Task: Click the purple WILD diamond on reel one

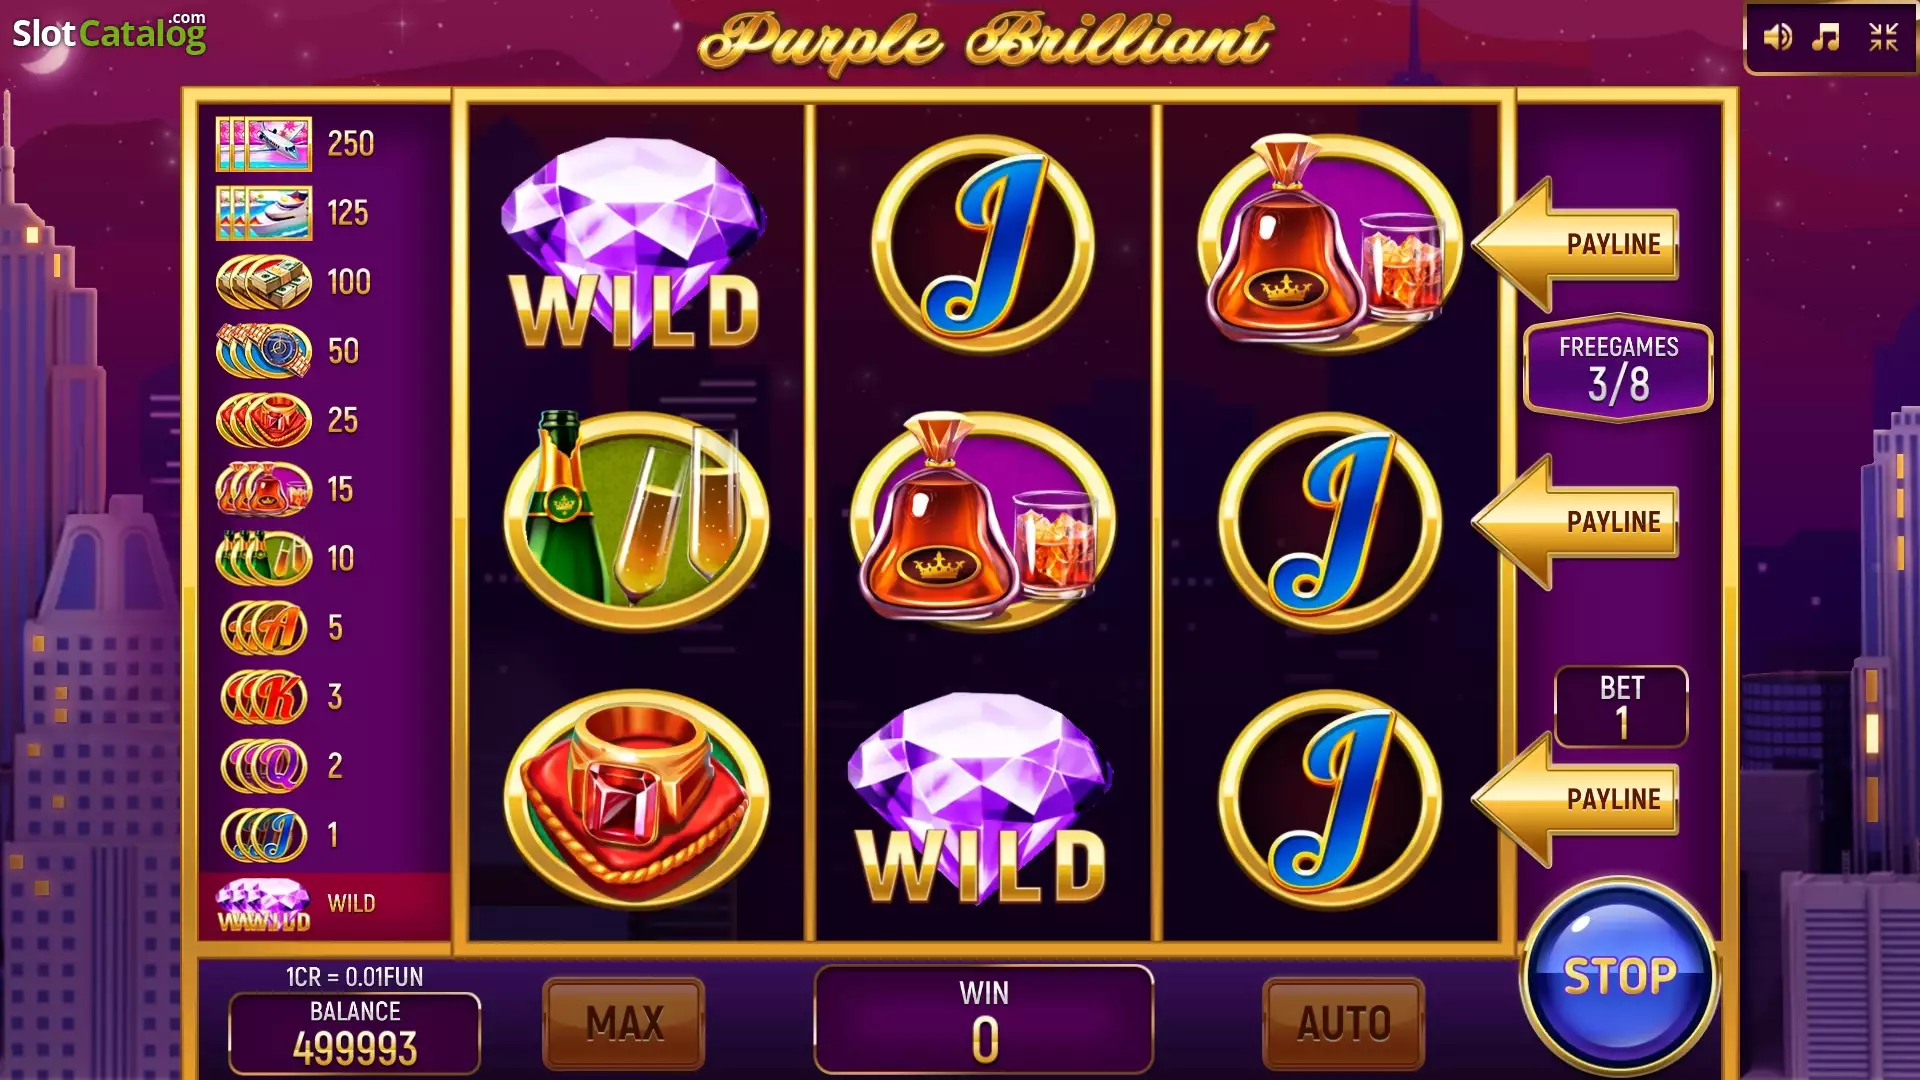Action: click(x=635, y=244)
